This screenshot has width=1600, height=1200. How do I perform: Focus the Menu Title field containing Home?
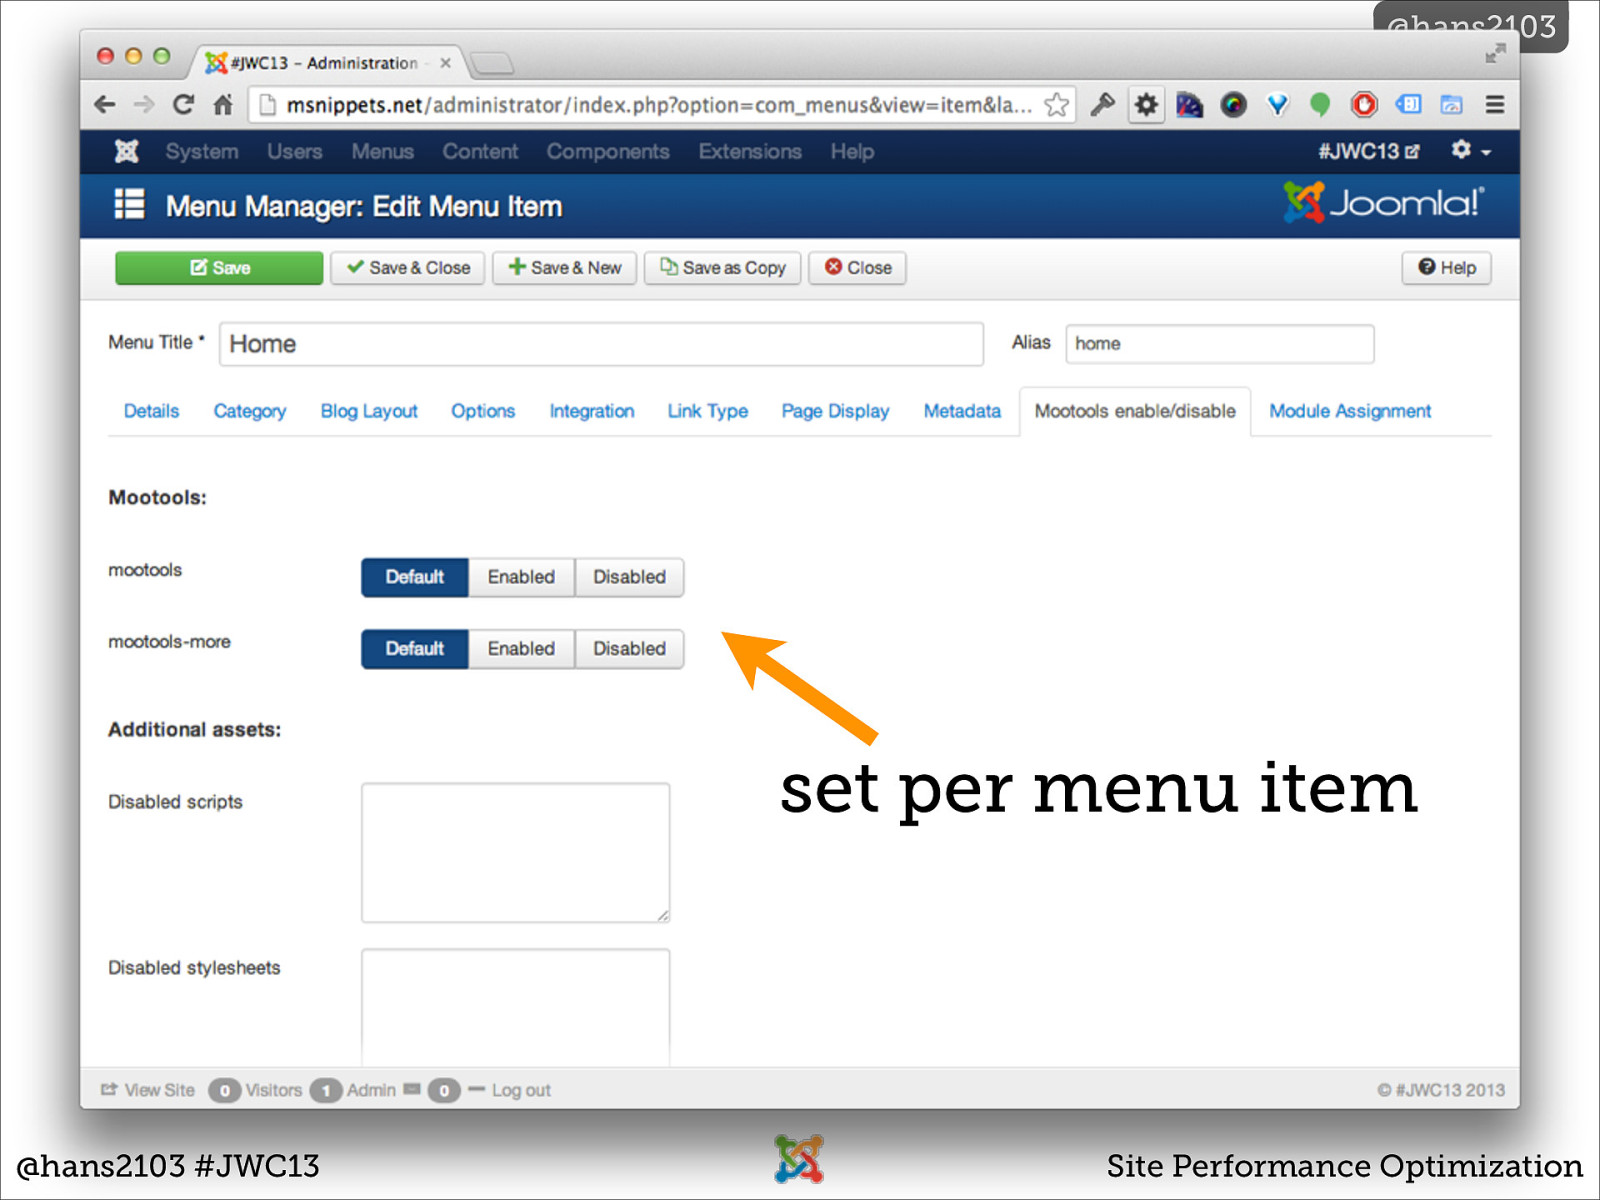coord(601,344)
